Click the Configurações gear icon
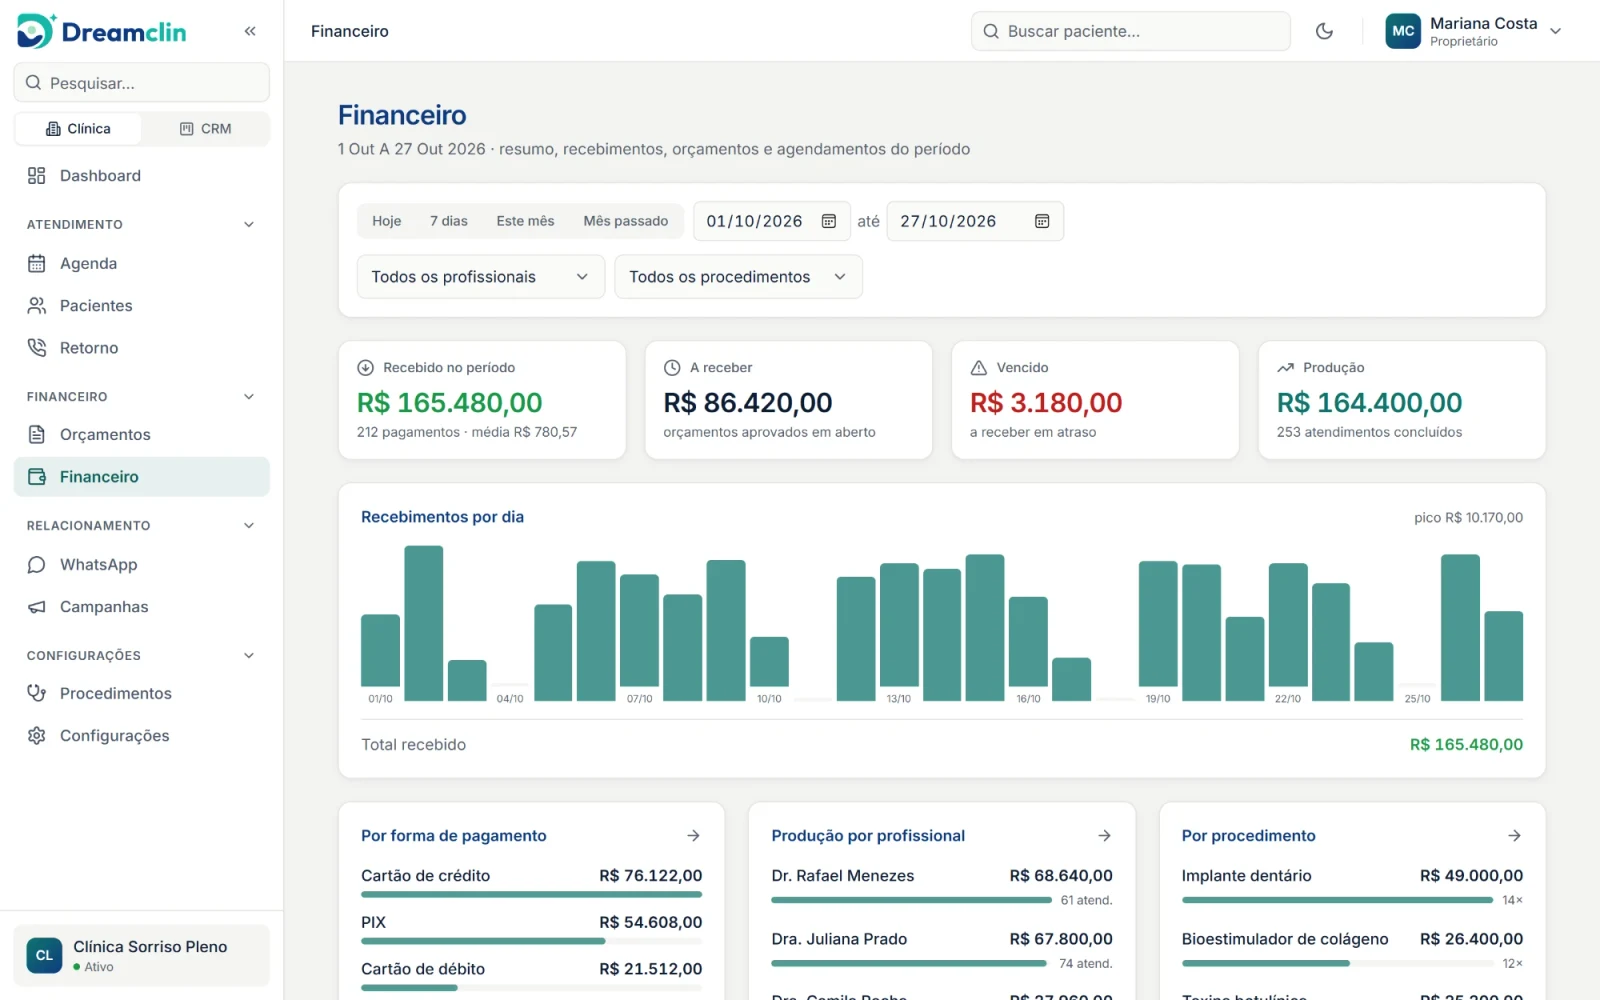Viewport: 1600px width, 1000px height. (x=37, y=735)
